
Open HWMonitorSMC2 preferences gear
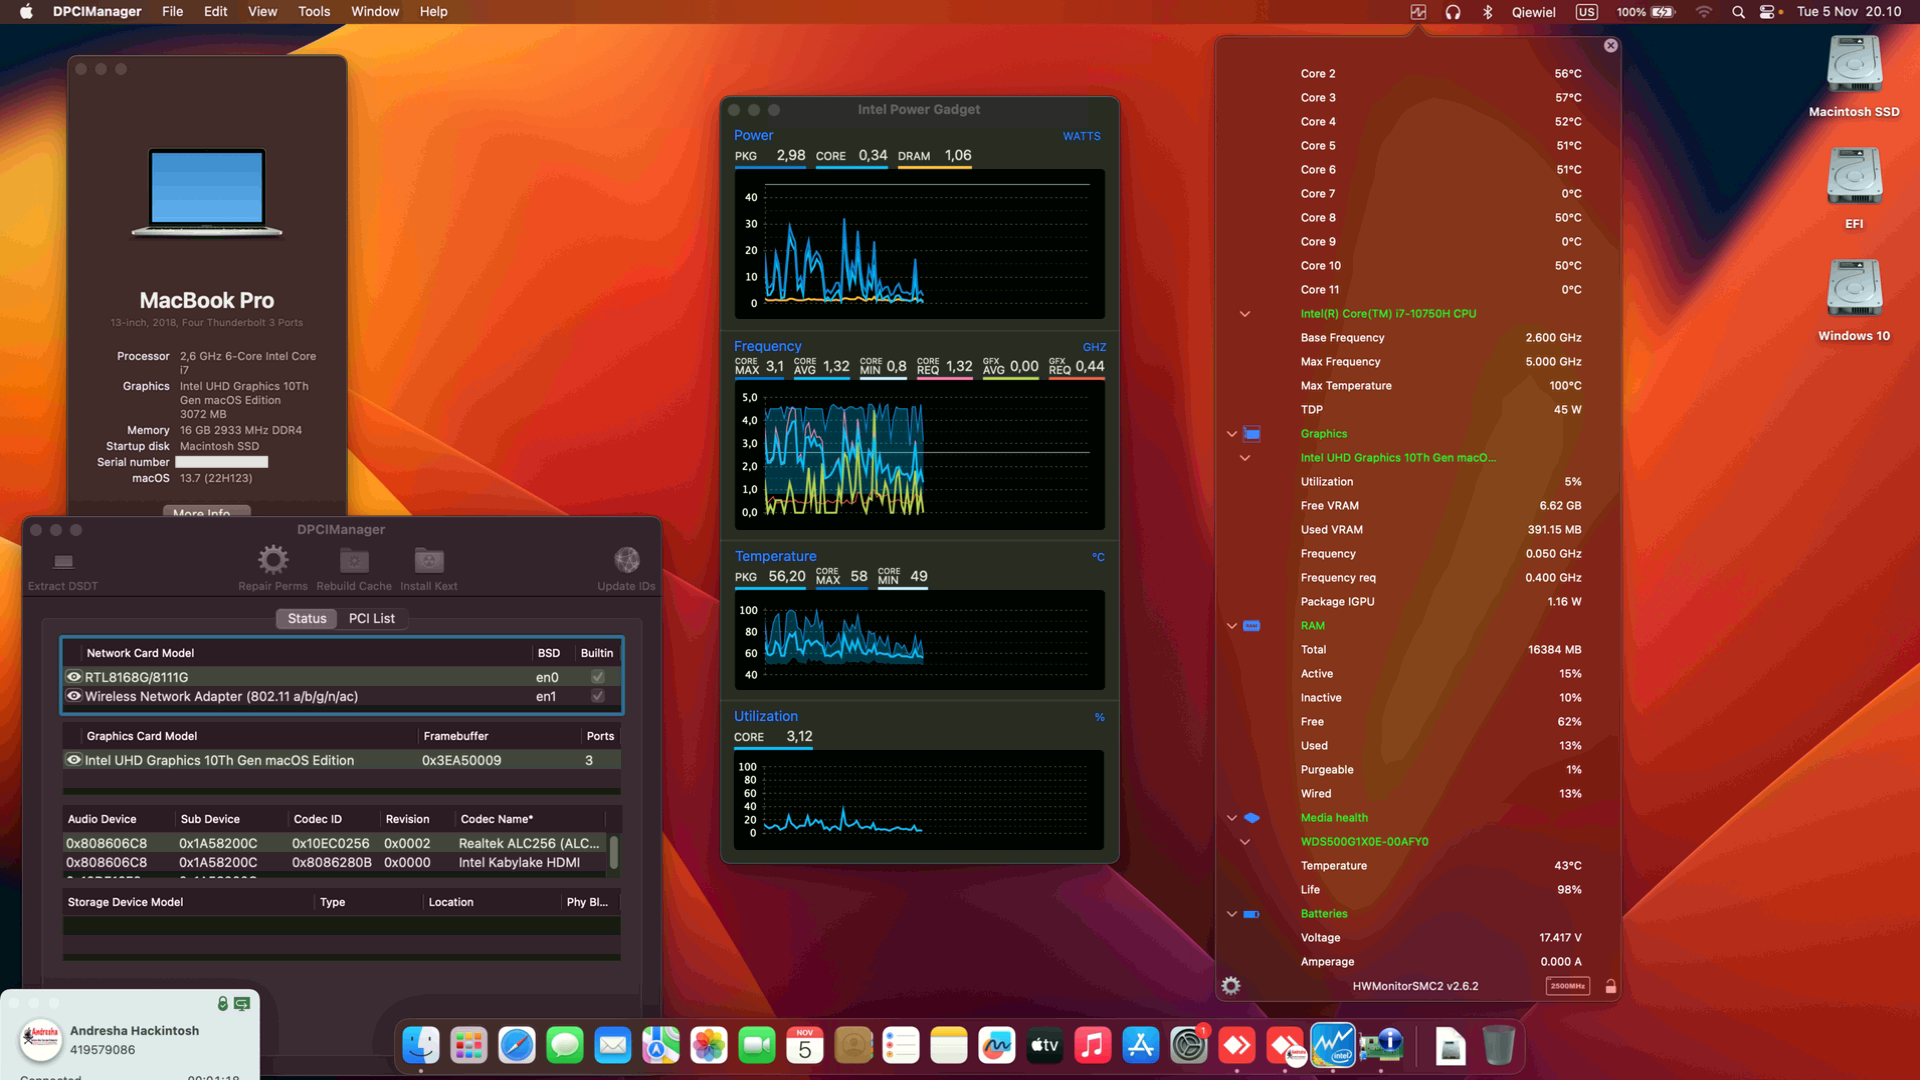tap(1230, 985)
